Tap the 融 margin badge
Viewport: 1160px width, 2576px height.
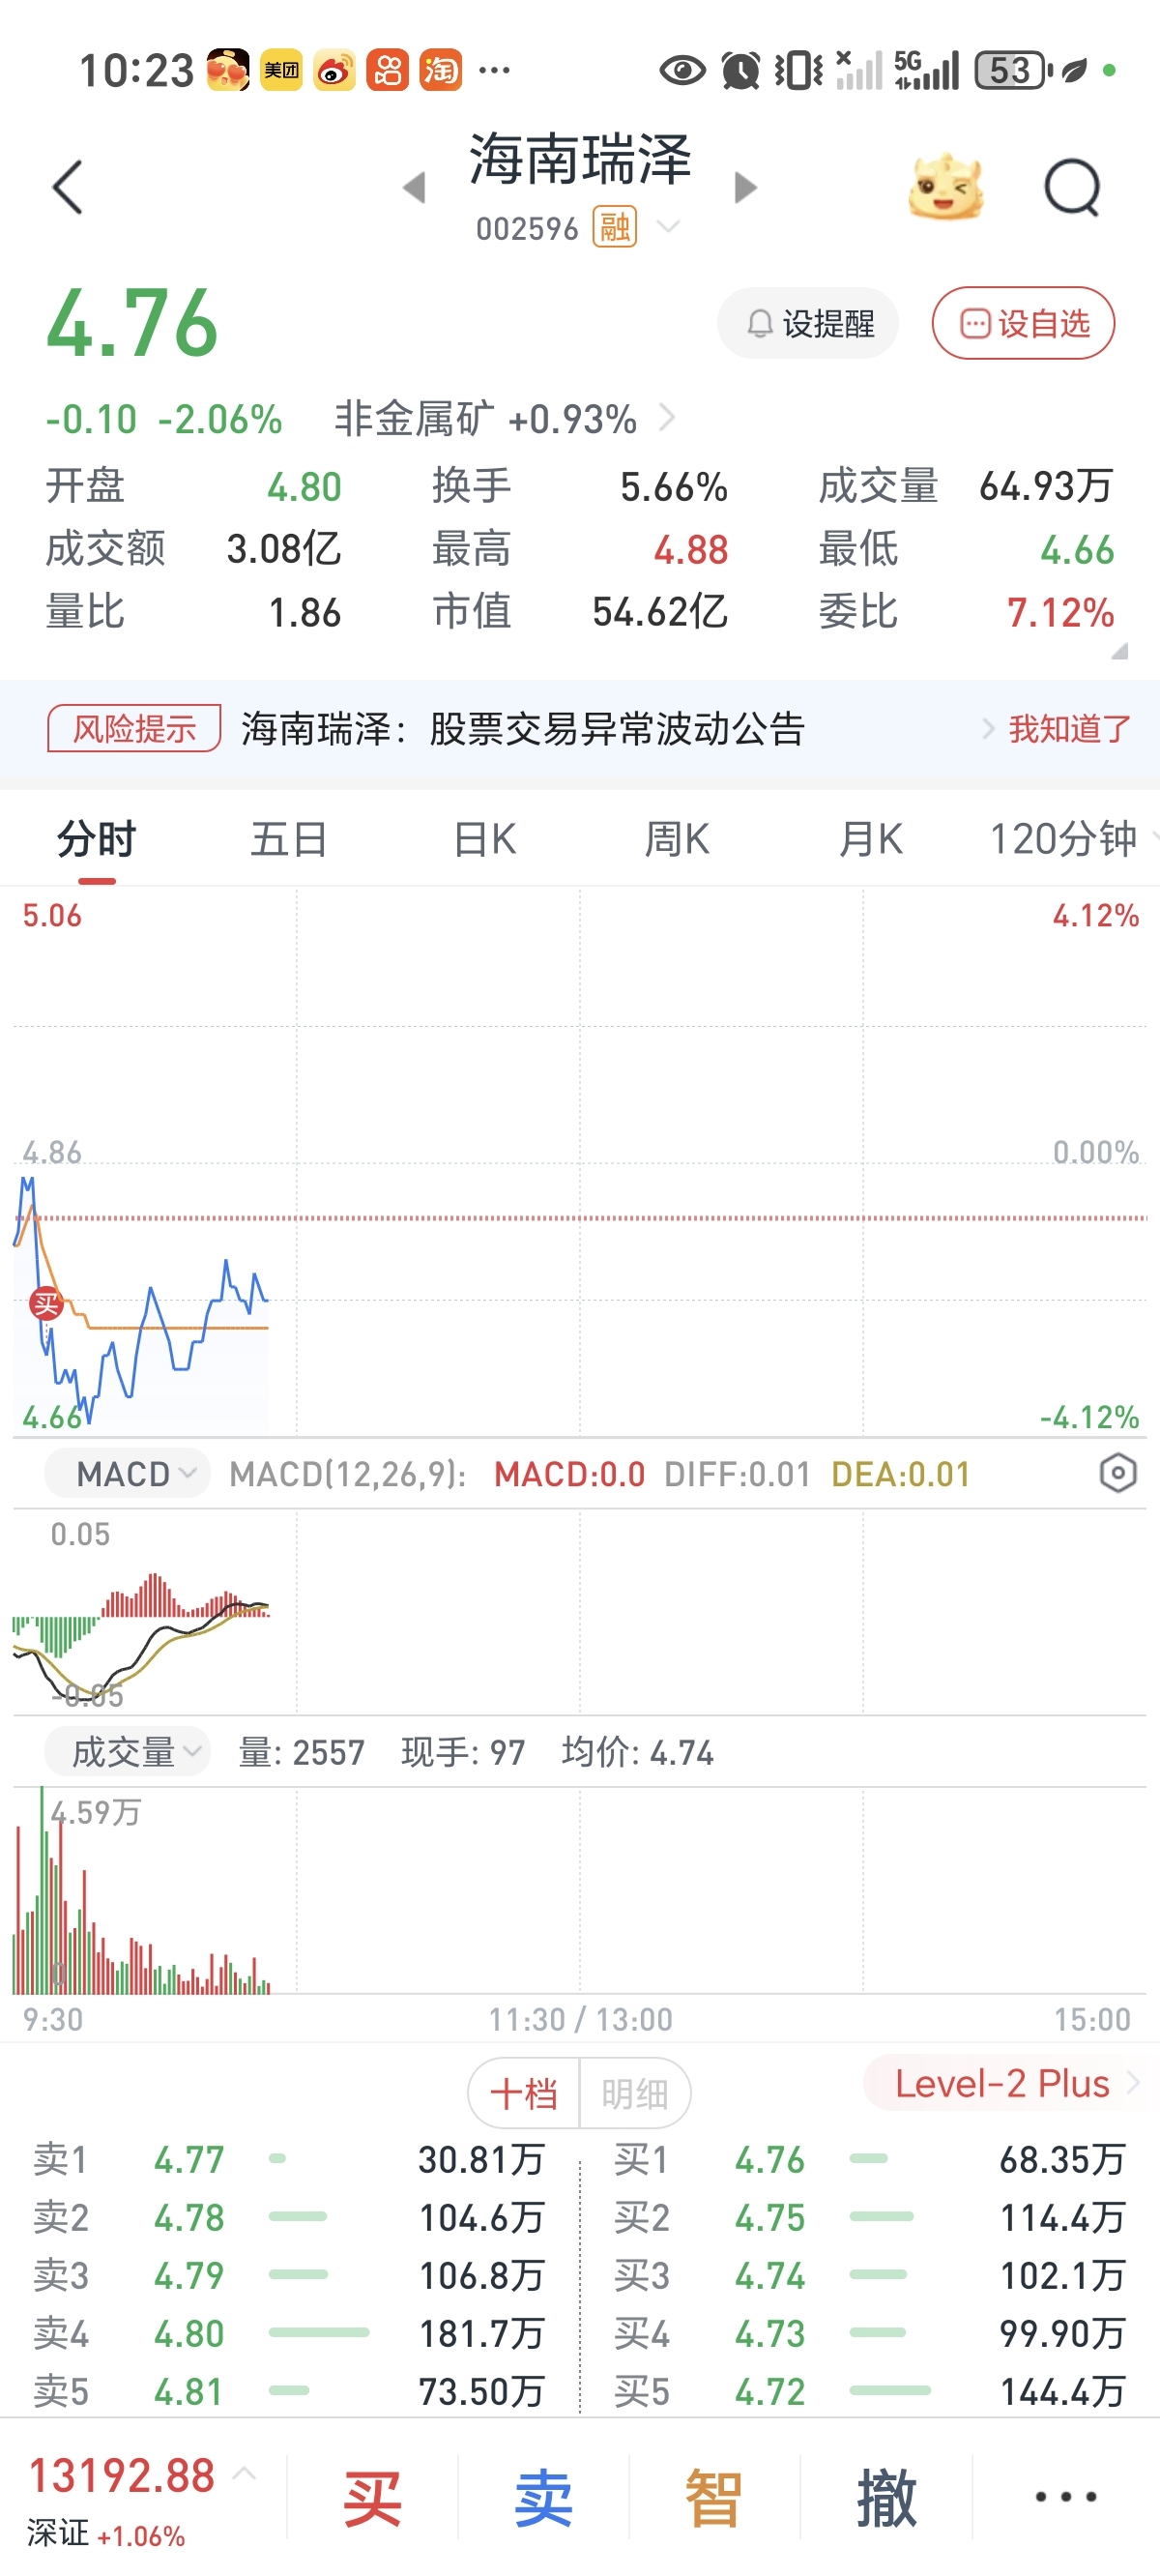pos(614,228)
